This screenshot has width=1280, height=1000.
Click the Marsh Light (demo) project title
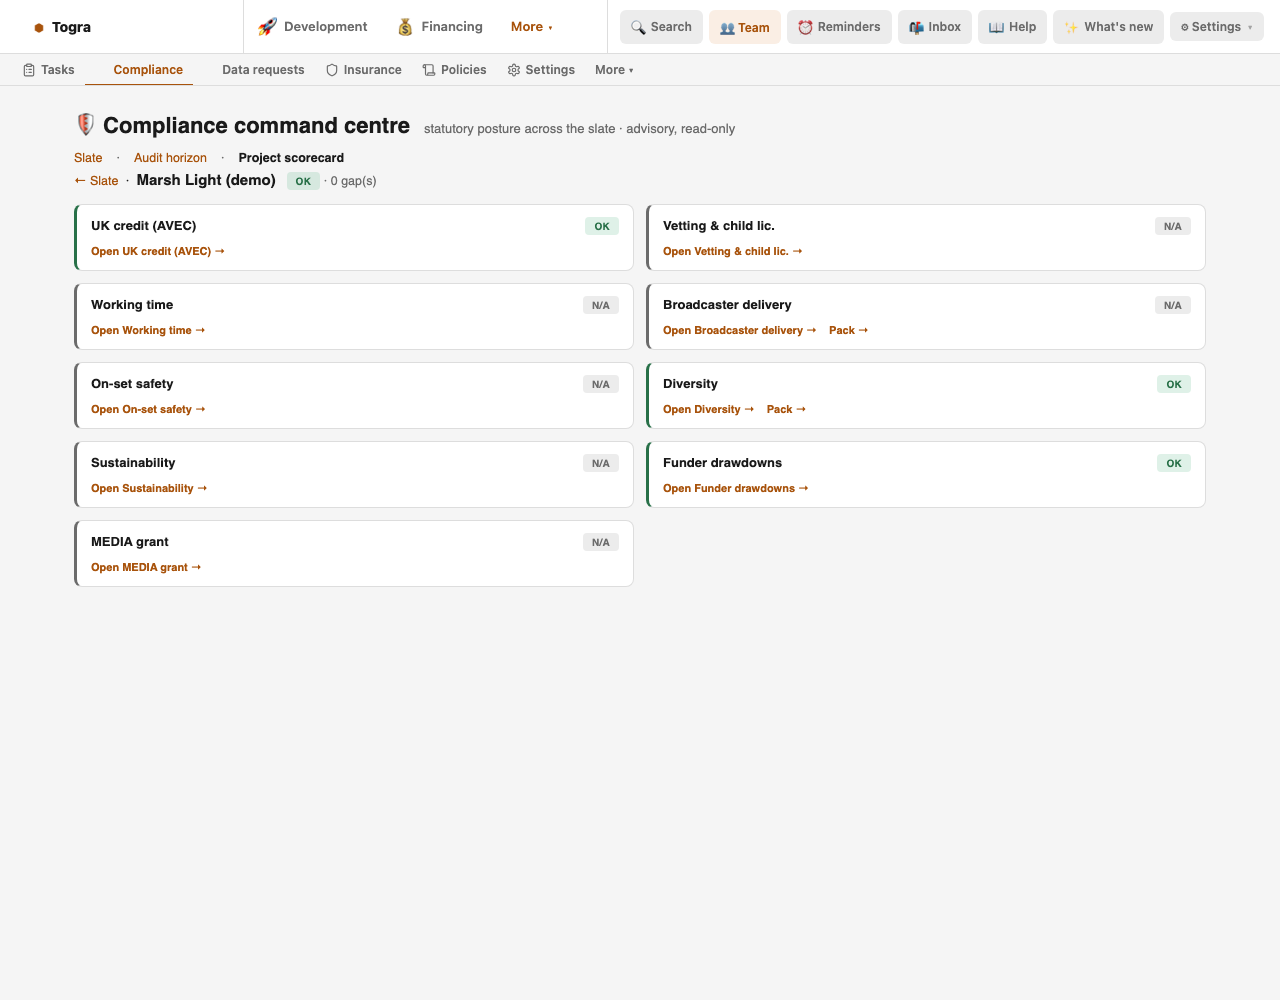click(x=206, y=180)
